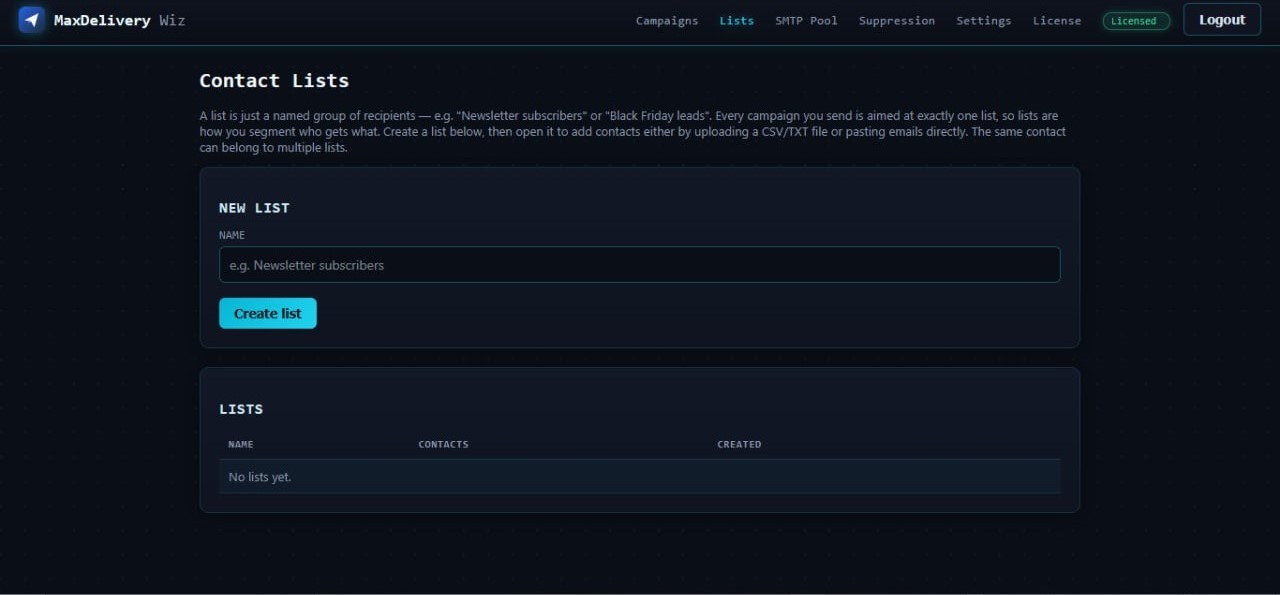This screenshot has width=1280, height=595.
Task: Click the CREATED column header
Action: pyautogui.click(x=739, y=444)
